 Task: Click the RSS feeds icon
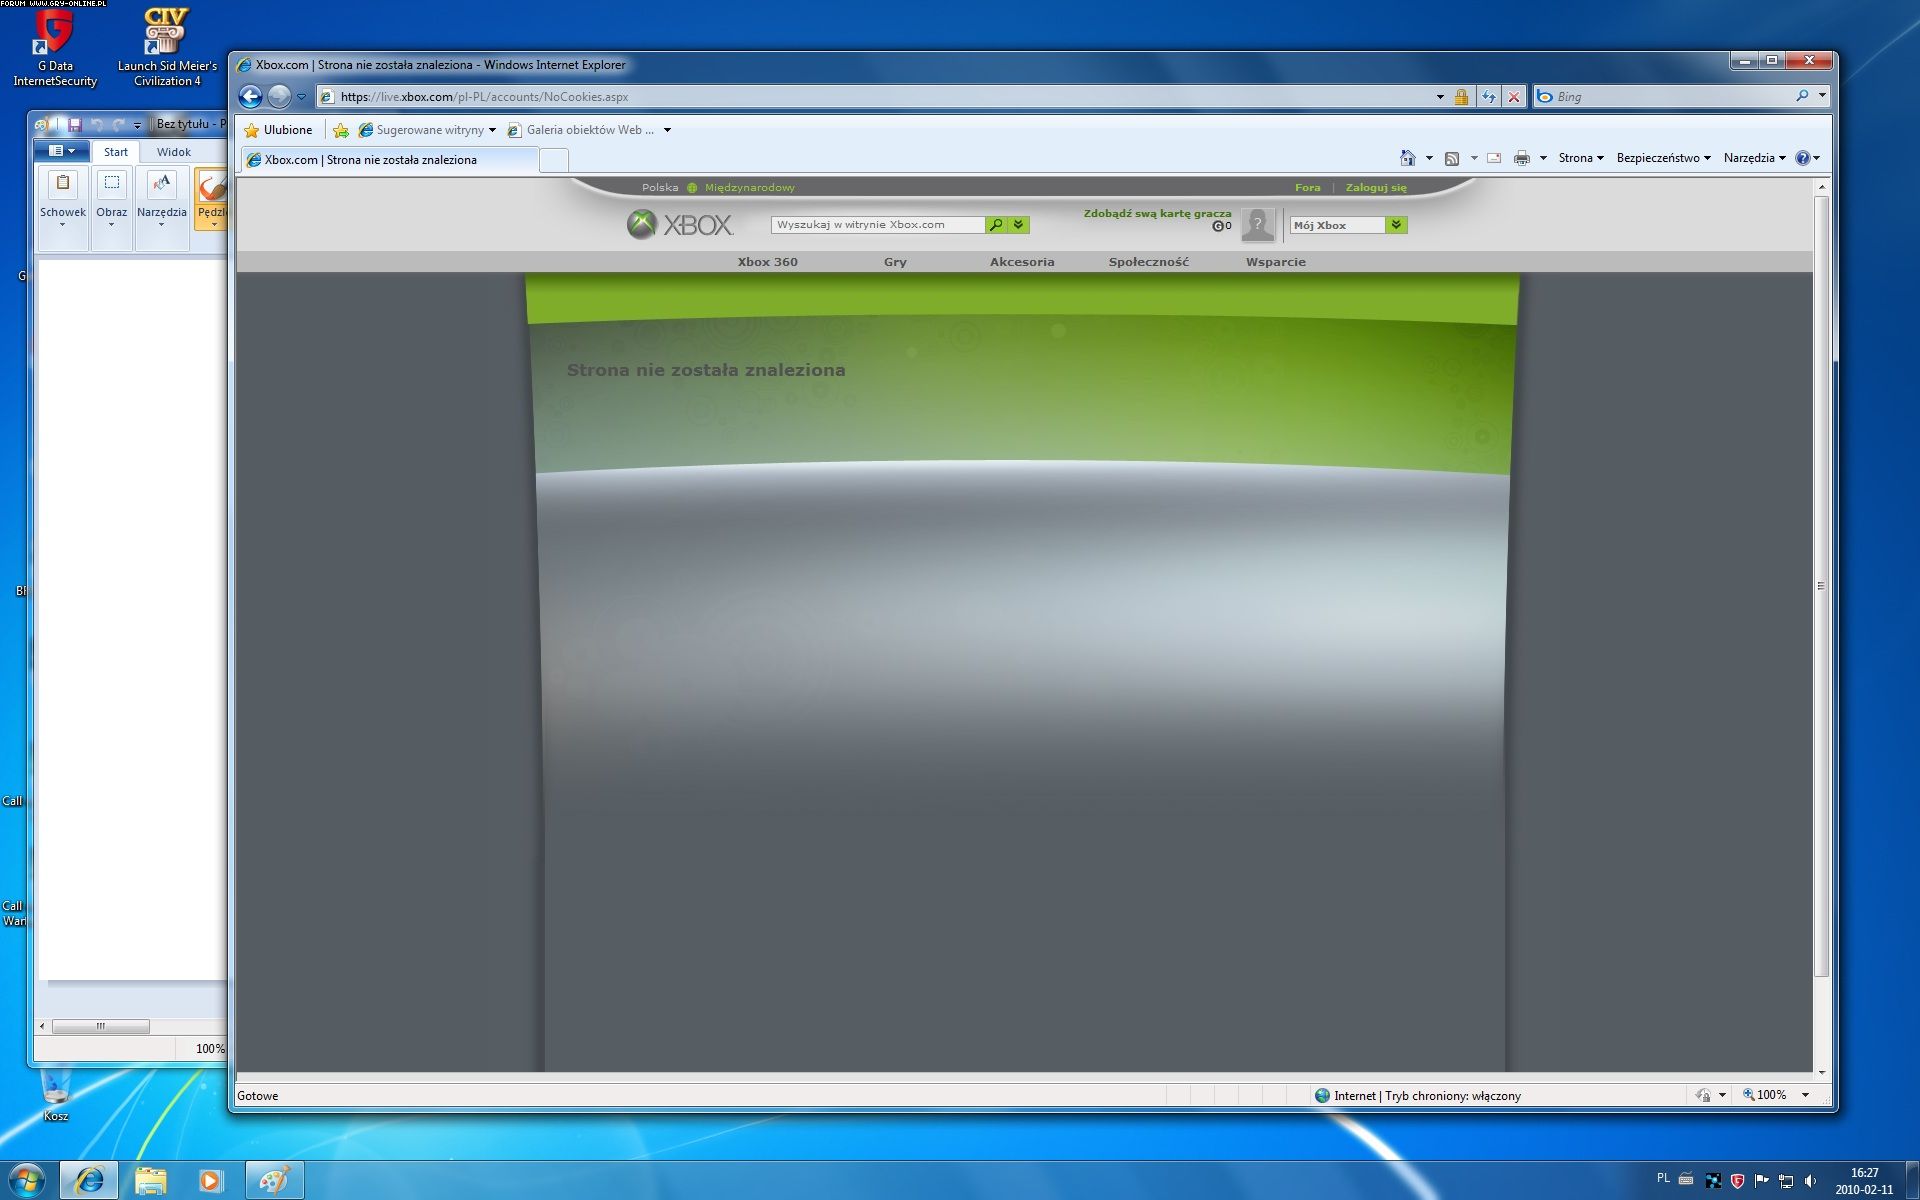pos(1452,158)
